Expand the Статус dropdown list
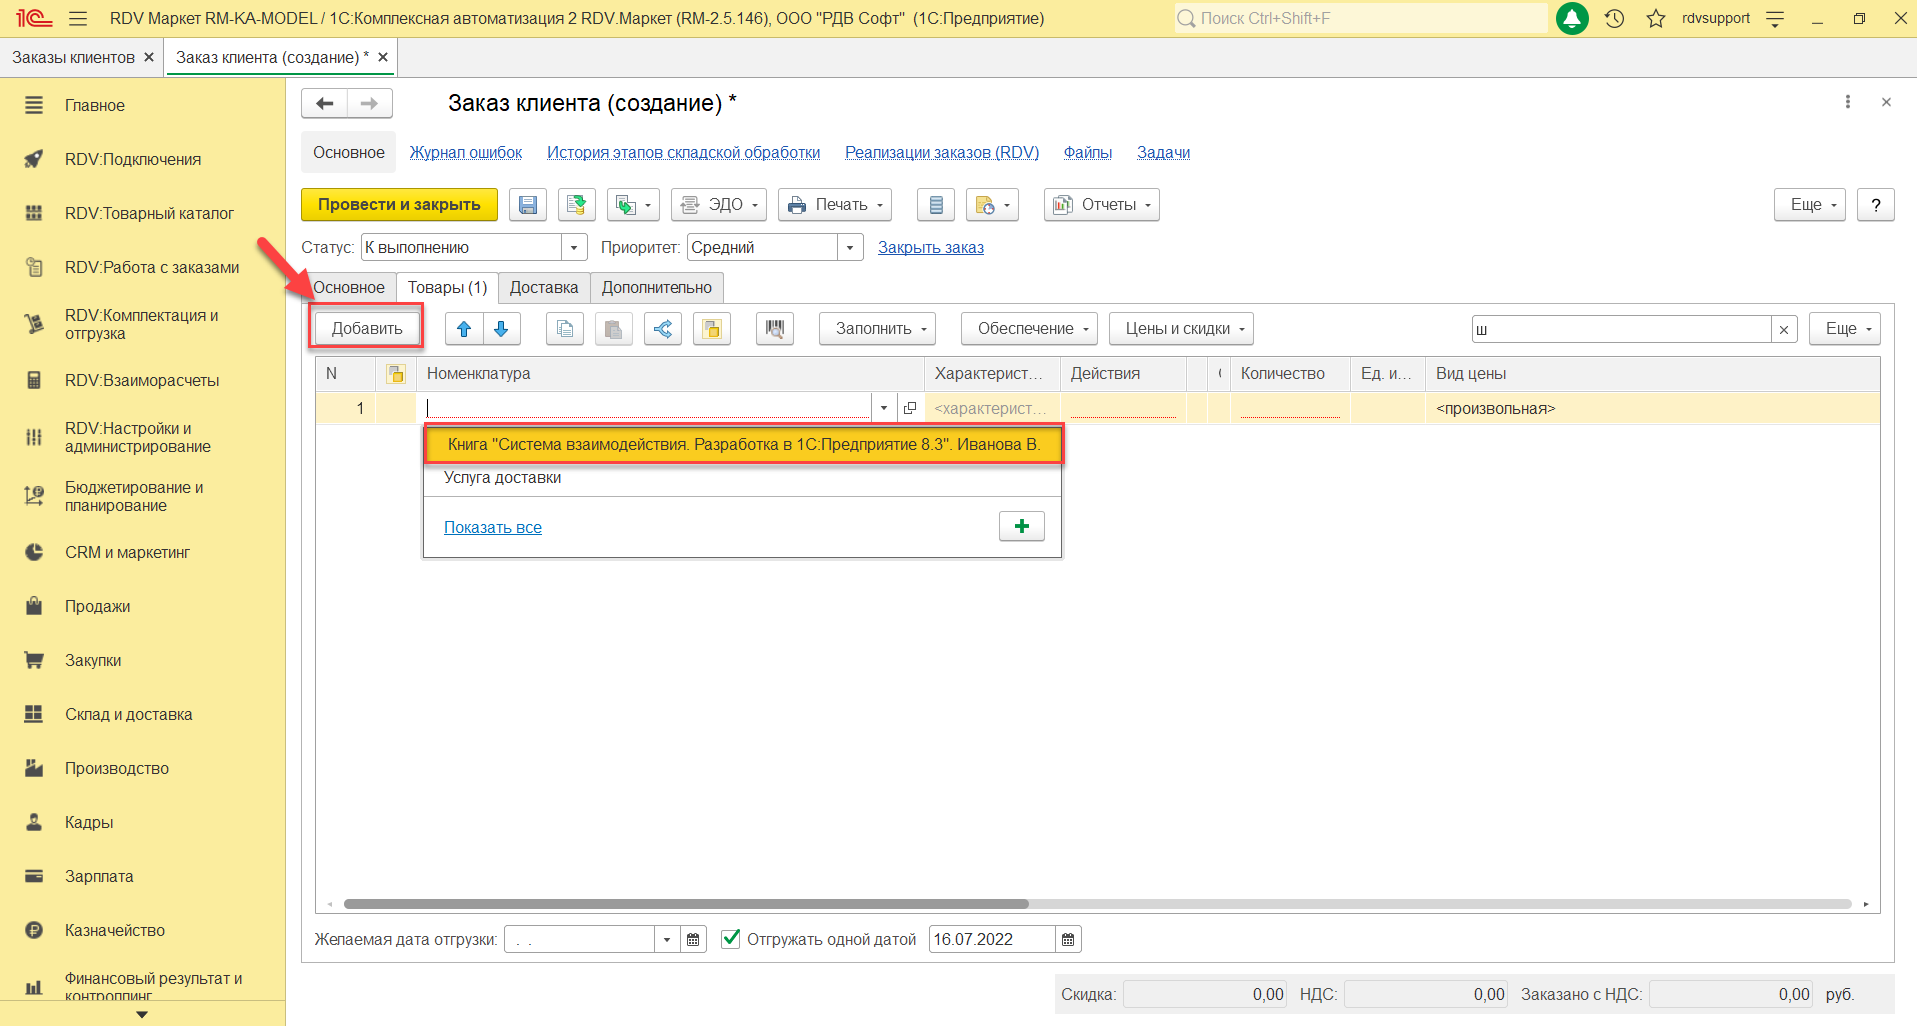The width and height of the screenshot is (1917, 1026). (574, 247)
